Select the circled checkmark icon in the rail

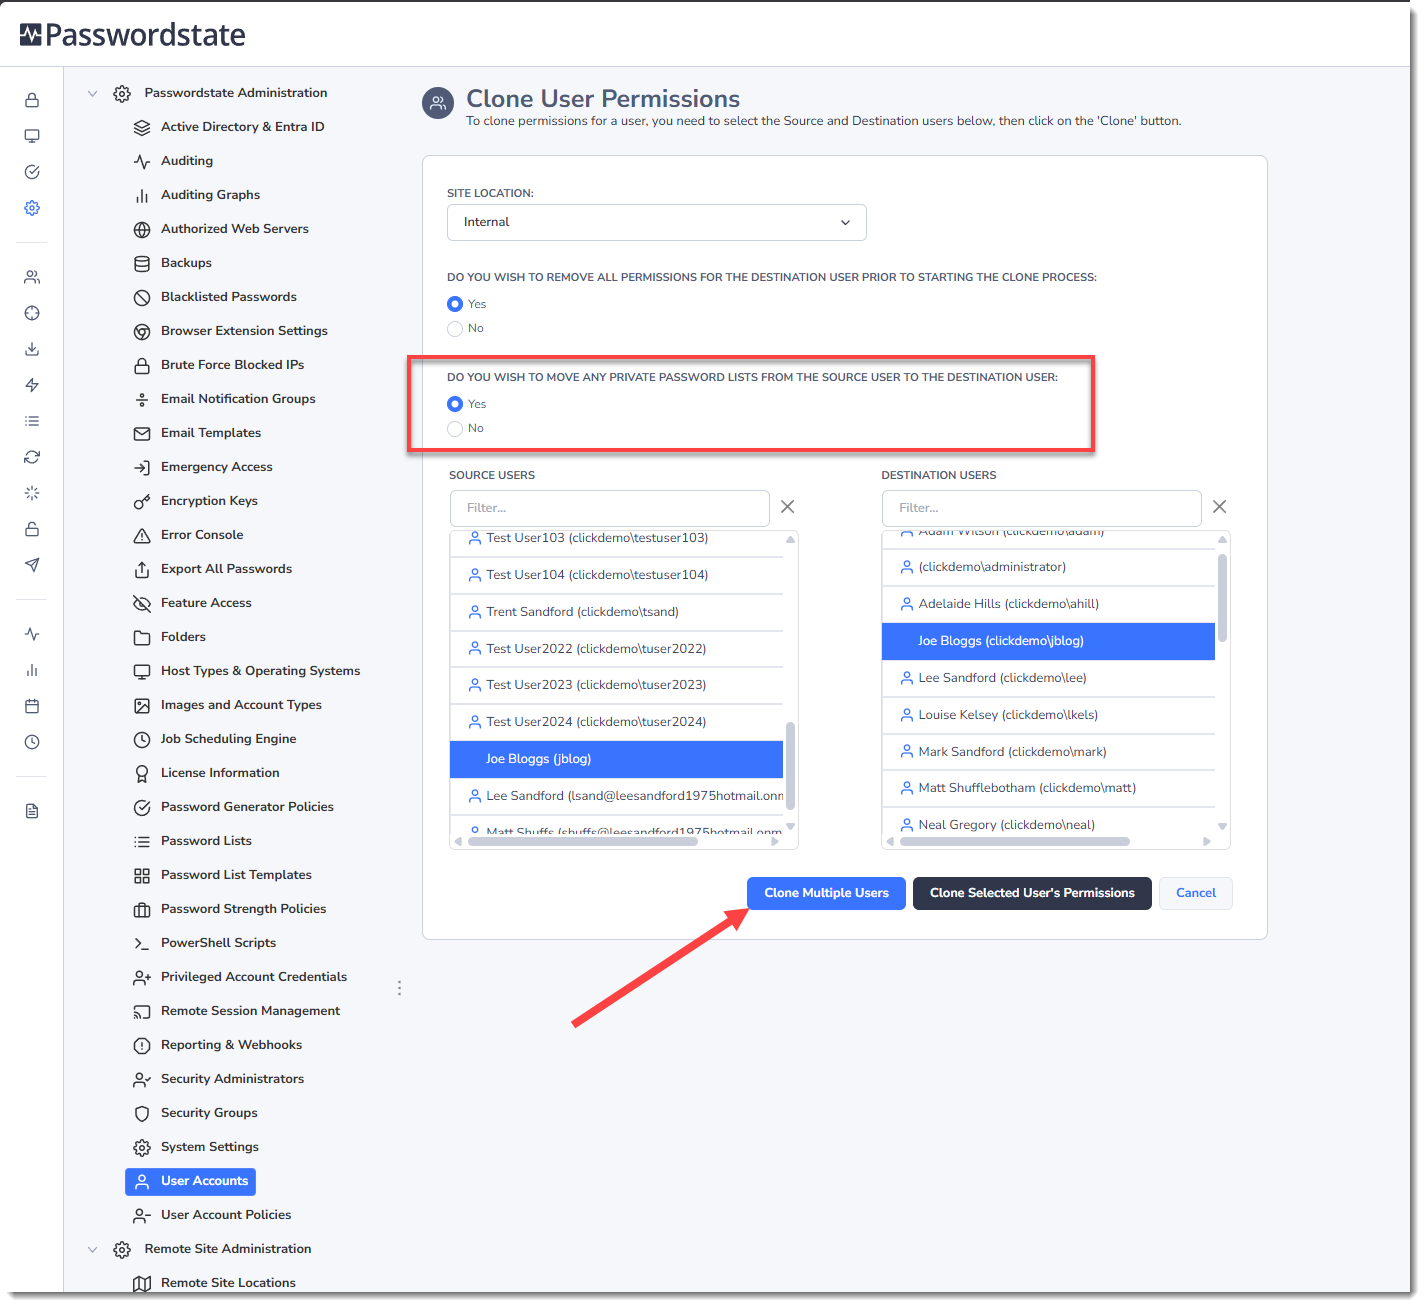point(32,172)
